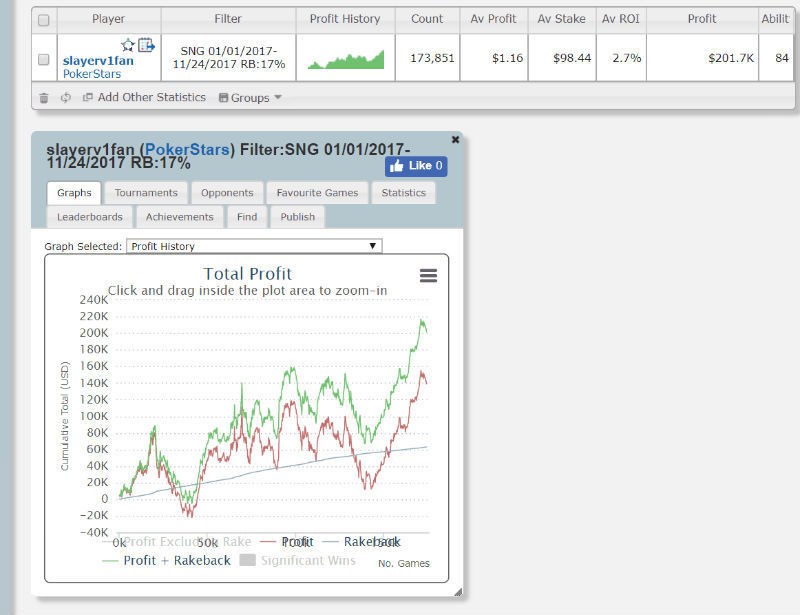
Task: Click Add Other Statistics
Action: pos(144,98)
